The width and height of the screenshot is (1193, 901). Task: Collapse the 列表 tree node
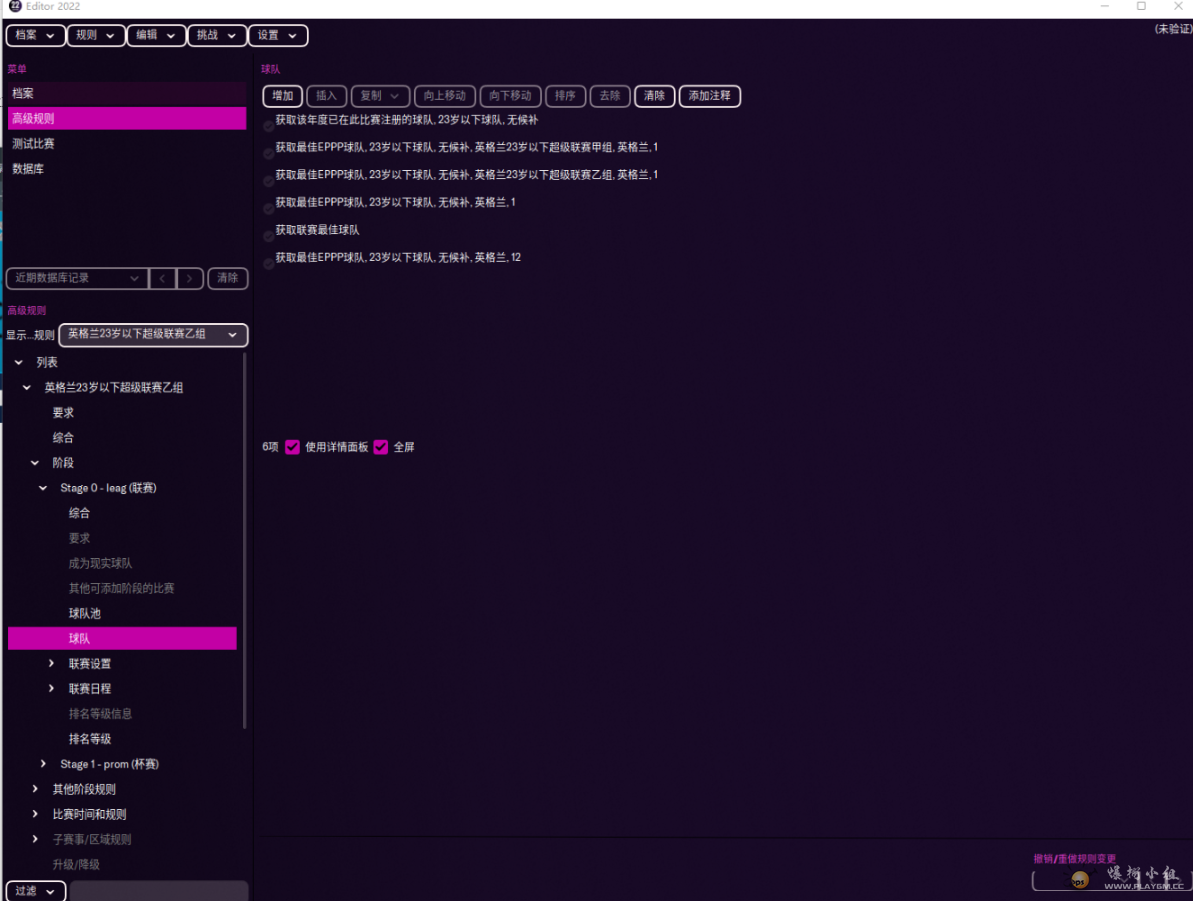pyautogui.click(x=19, y=363)
